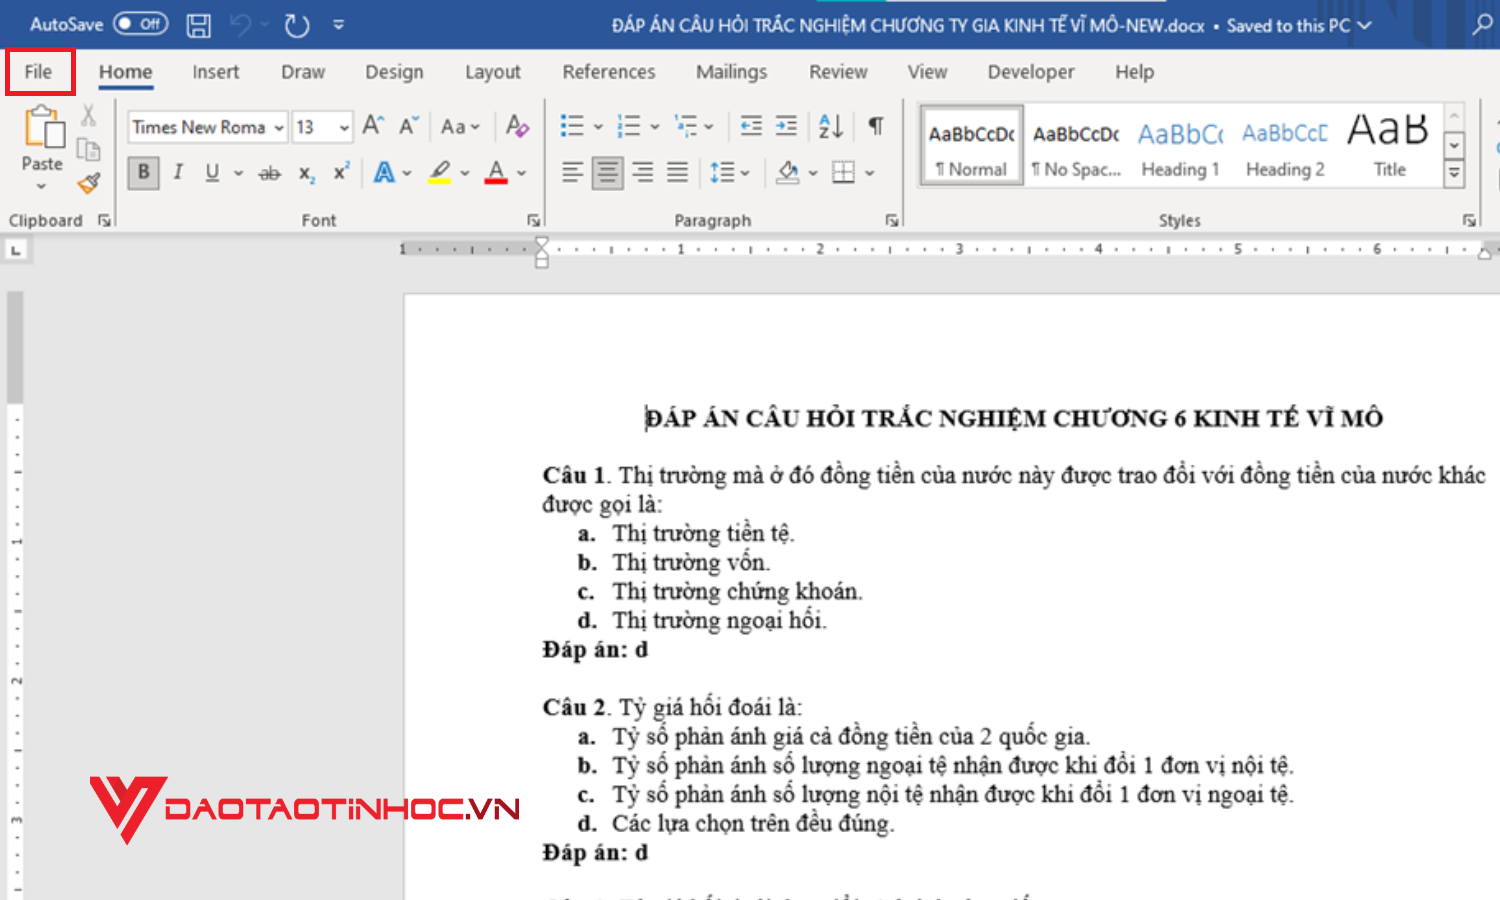Switch to the Review tab

pos(838,71)
